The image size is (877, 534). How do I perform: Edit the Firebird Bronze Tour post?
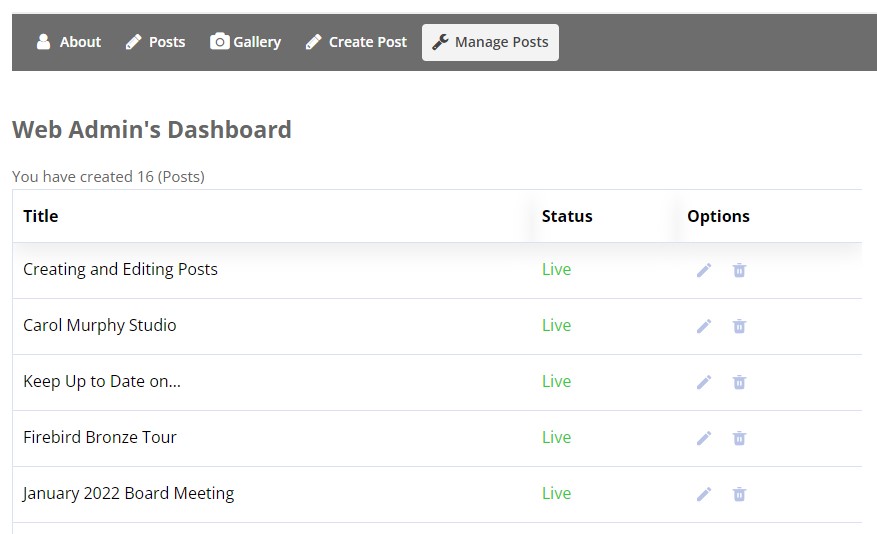point(704,438)
